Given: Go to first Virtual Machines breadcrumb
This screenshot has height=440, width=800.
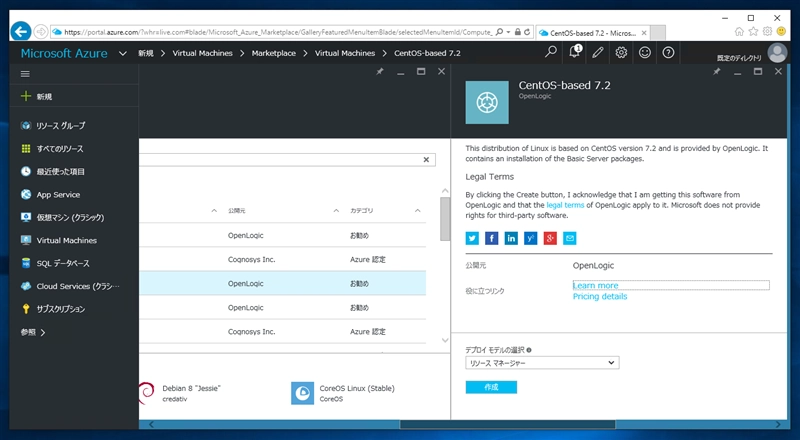Looking at the screenshot, I should [203, 53].
